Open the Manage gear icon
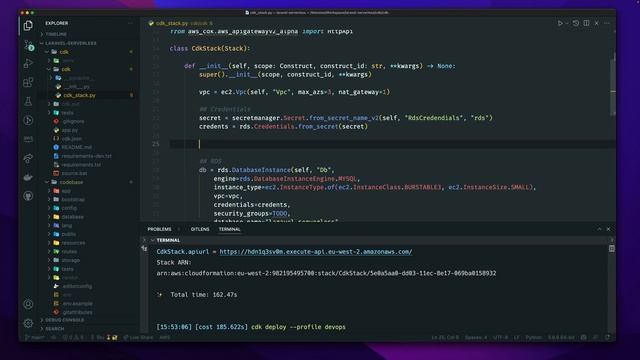Viewport: 640px width, 360px height. [x=28, y=323]
